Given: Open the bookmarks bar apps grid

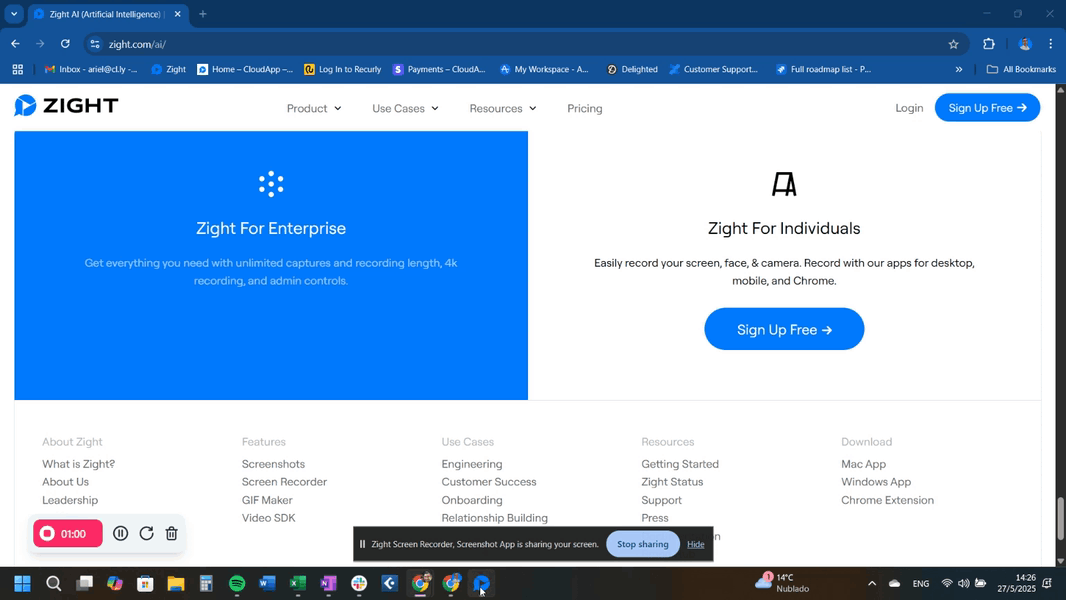Looking at the screenshot, I should coord(18,69).
